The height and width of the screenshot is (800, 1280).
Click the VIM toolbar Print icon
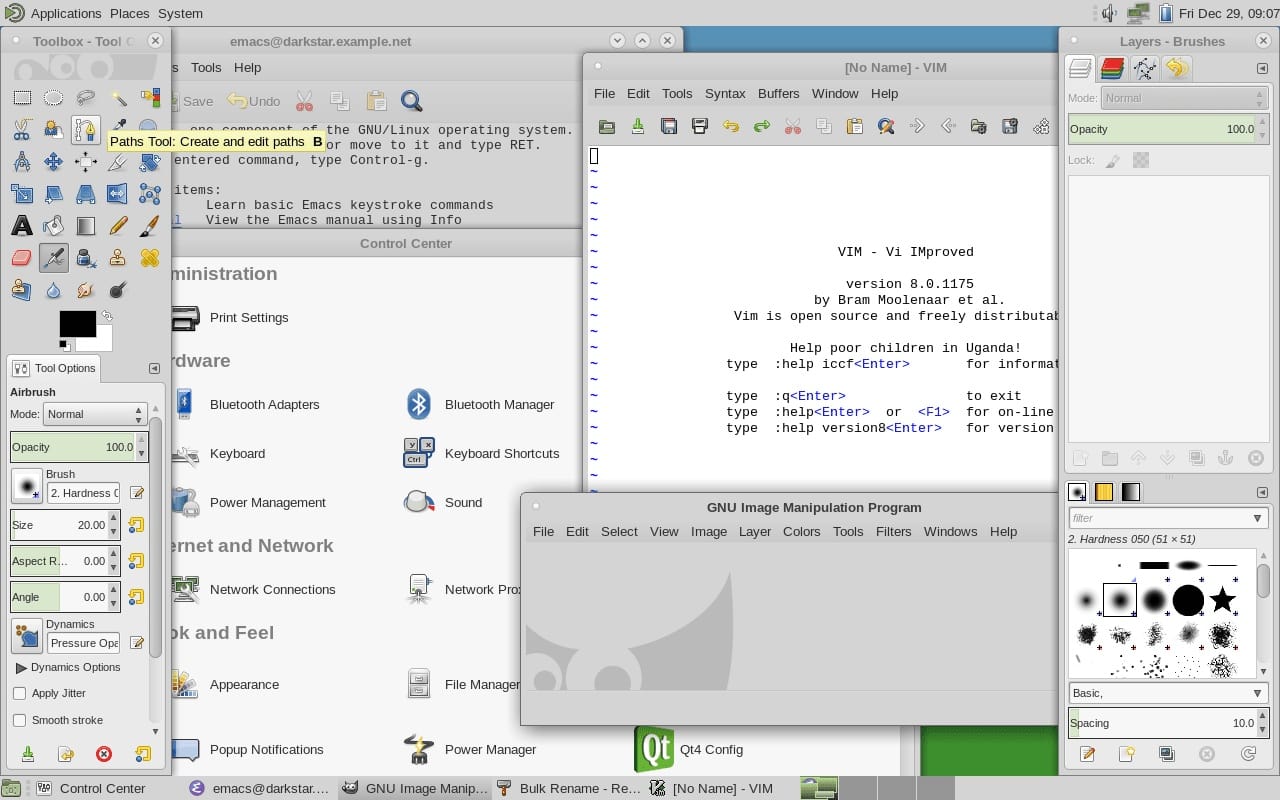pyautogui.click(x=700, y=126)
